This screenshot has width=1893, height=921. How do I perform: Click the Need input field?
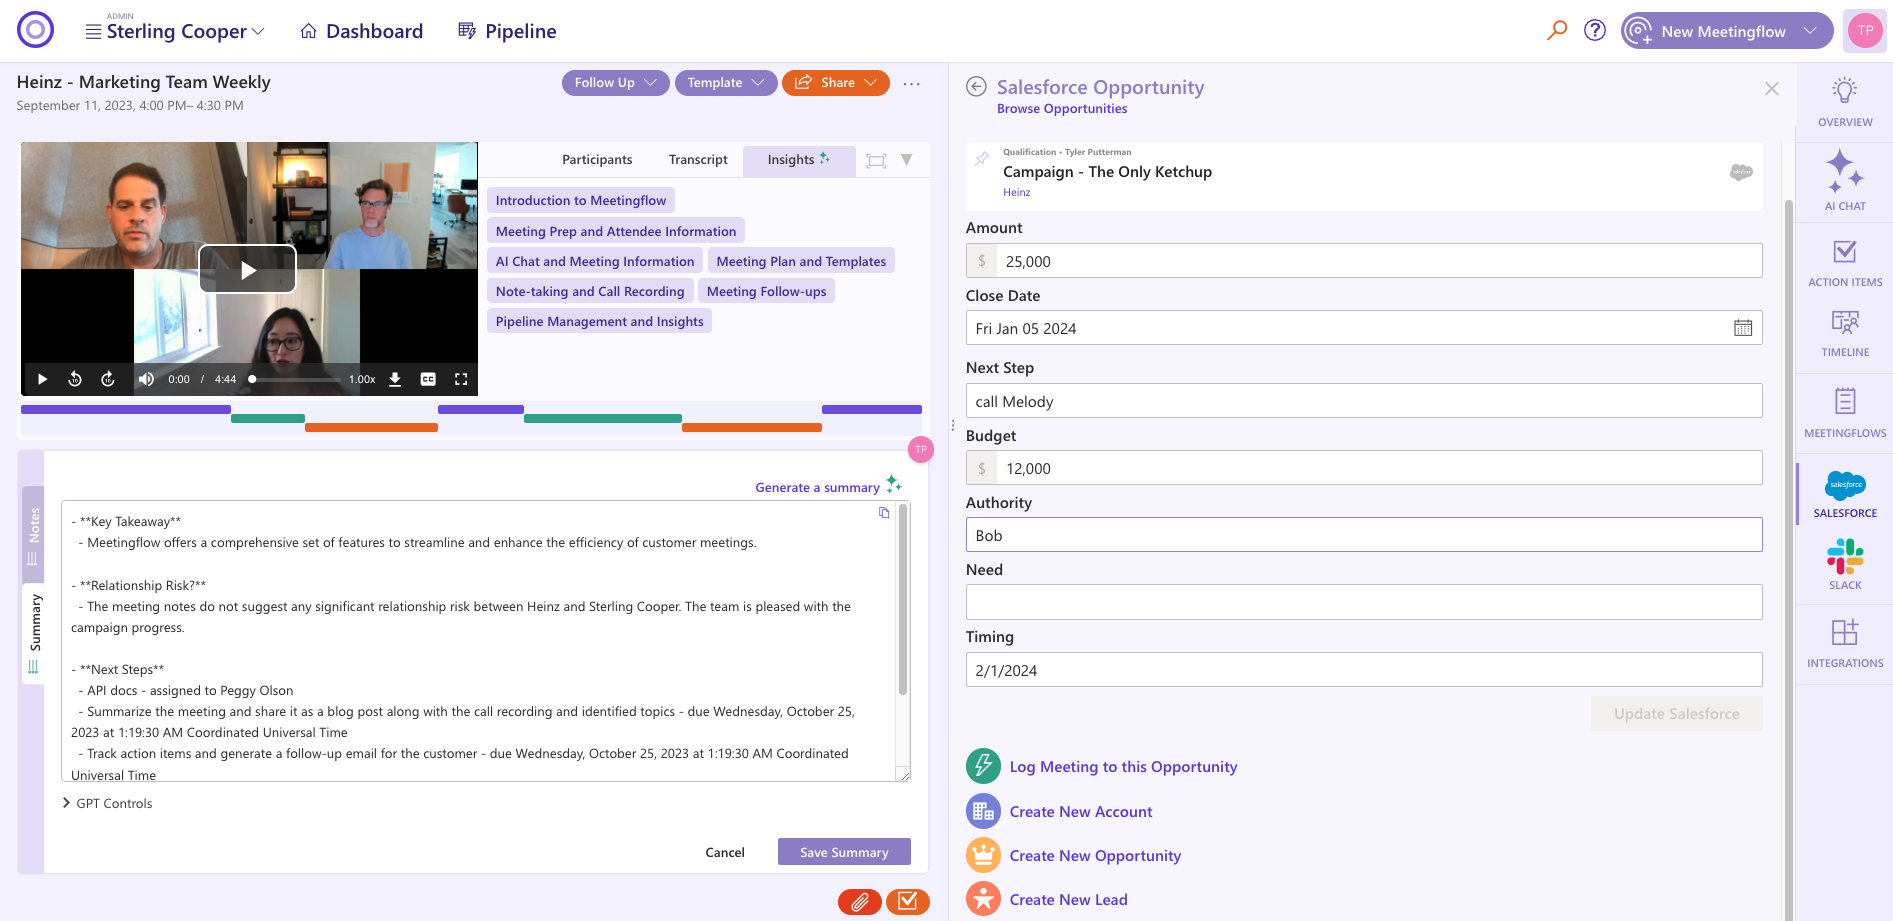(1364, 602)
